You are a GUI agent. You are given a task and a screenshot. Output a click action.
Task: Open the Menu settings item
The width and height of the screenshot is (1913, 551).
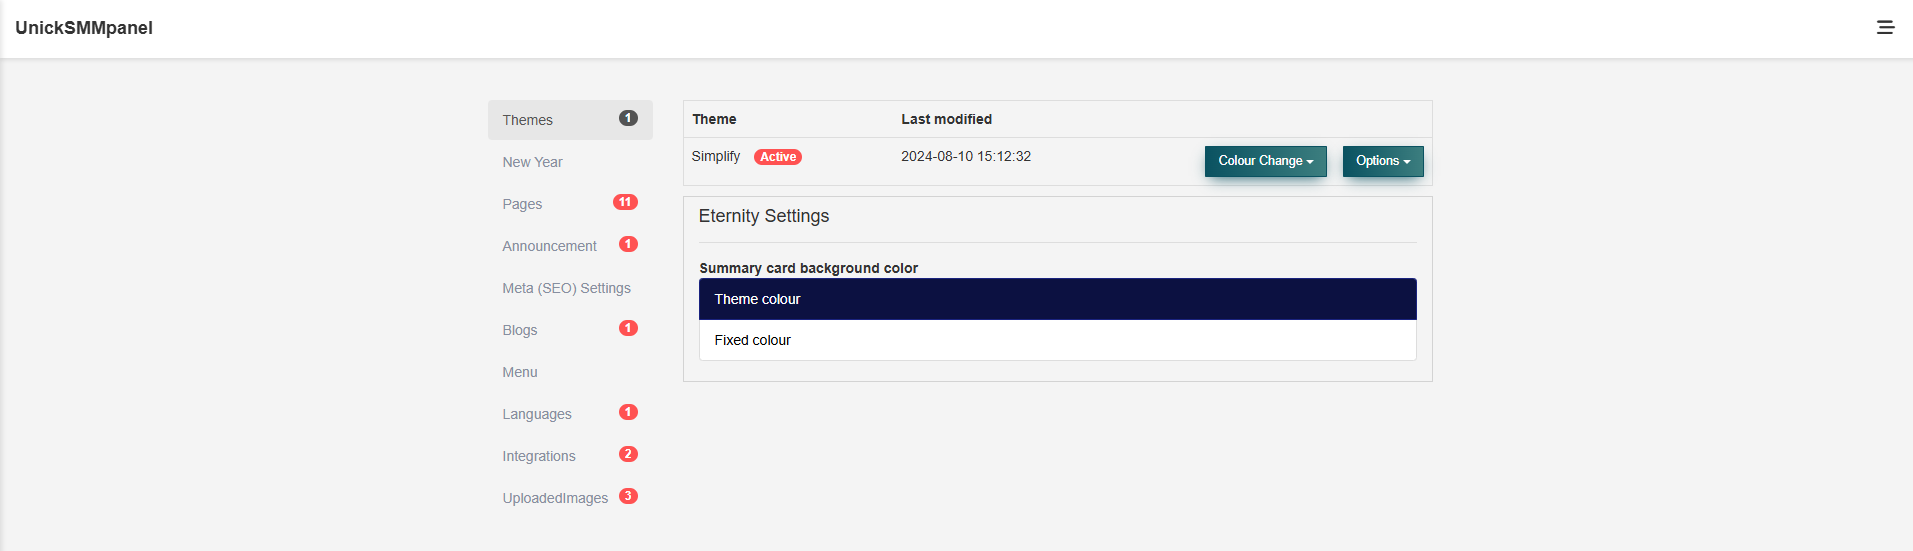coord(520,372)
